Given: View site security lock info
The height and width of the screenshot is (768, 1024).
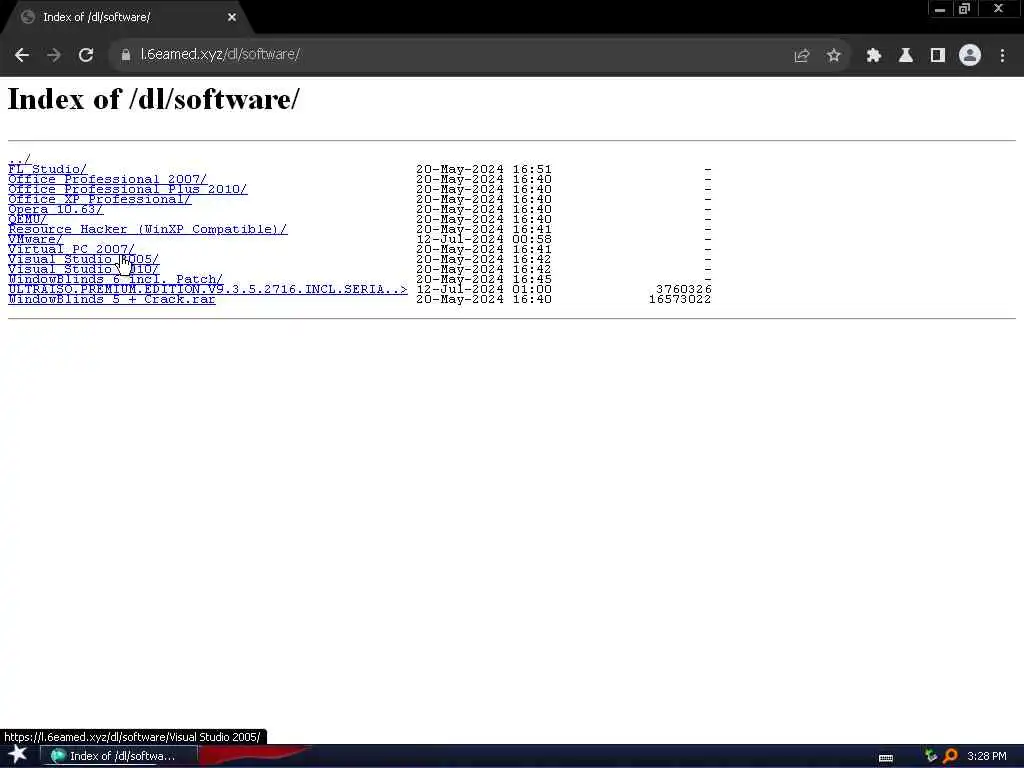Looking at the screenshot, I should tap(125, 55).
